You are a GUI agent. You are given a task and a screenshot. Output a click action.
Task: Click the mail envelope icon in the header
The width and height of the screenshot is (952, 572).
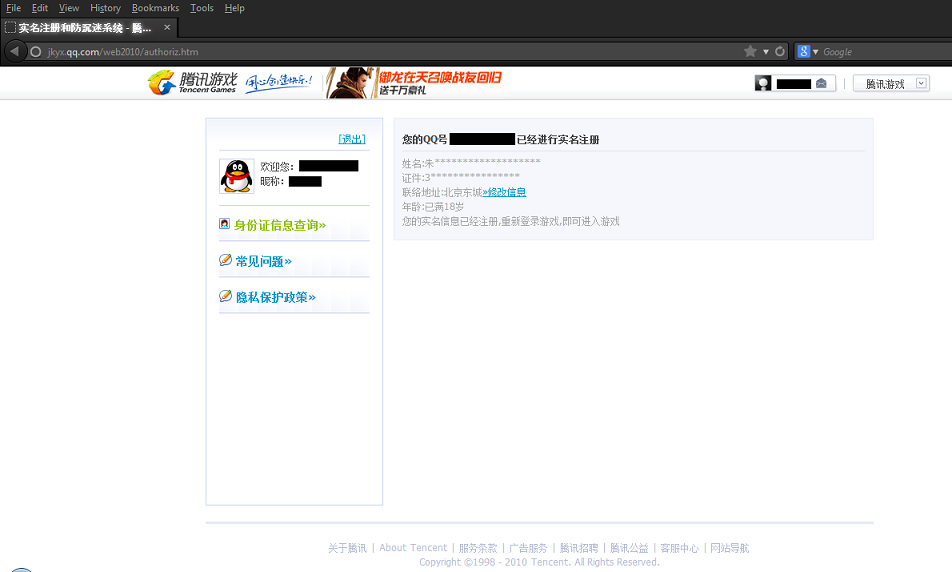(821, 84)
